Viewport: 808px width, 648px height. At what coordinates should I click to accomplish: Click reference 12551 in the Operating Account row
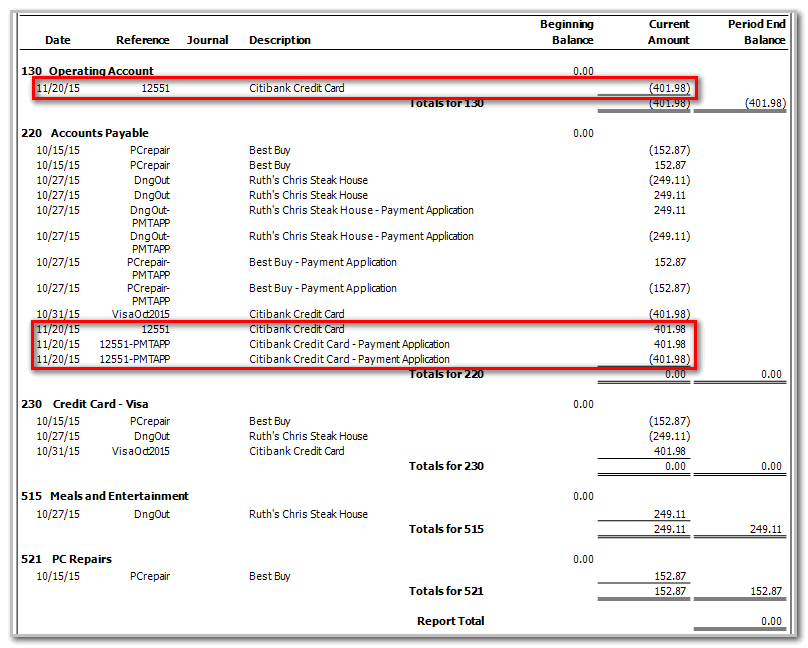155,88
